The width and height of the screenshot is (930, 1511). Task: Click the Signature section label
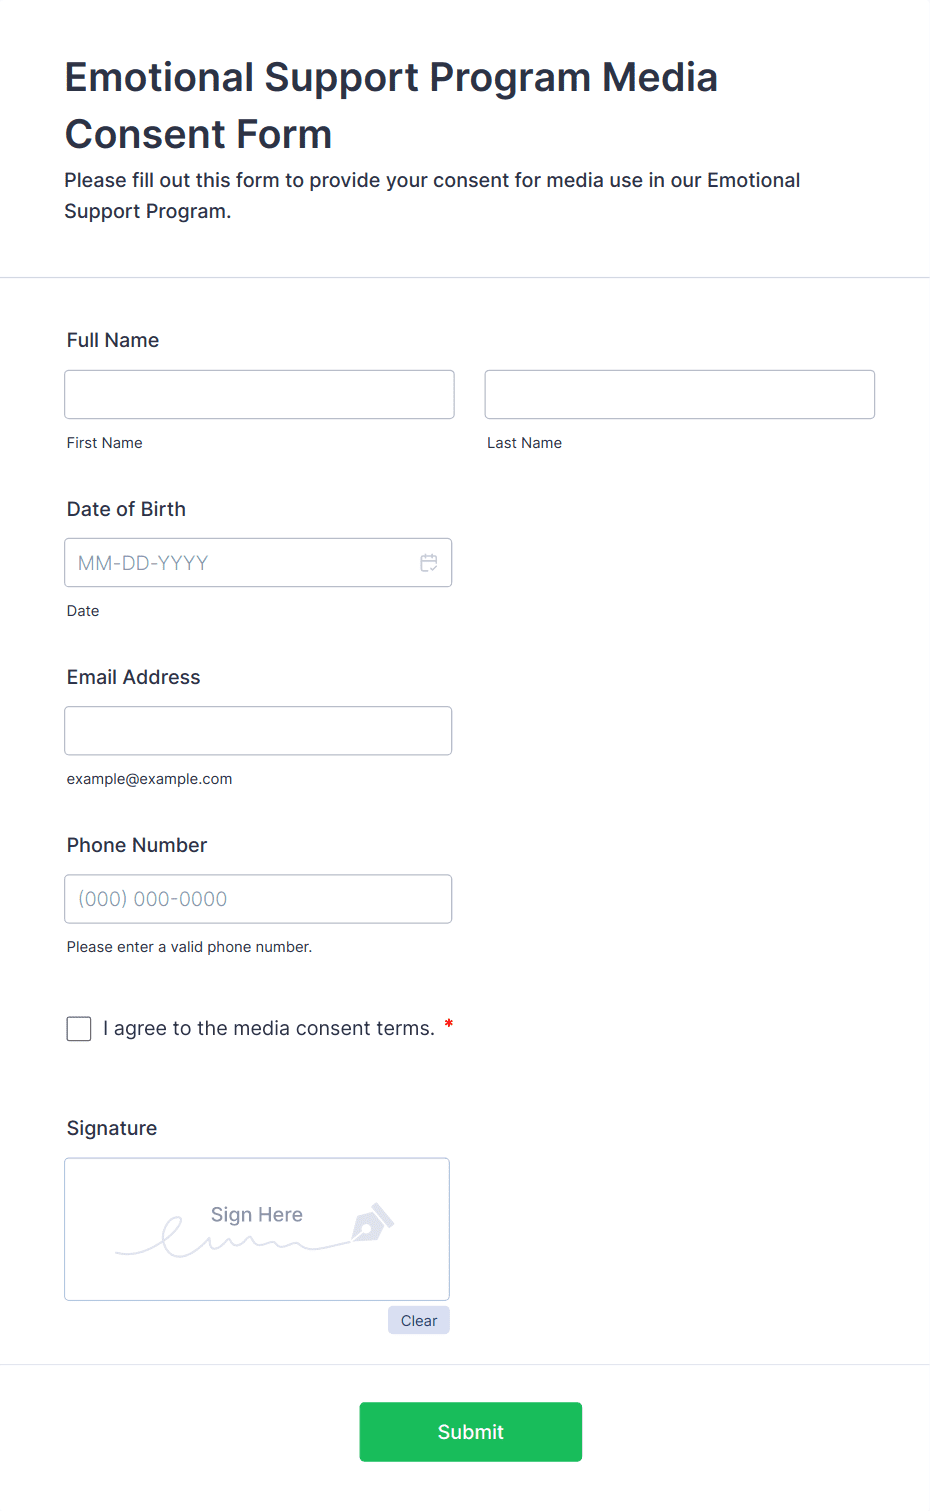tap(112, 1128)
